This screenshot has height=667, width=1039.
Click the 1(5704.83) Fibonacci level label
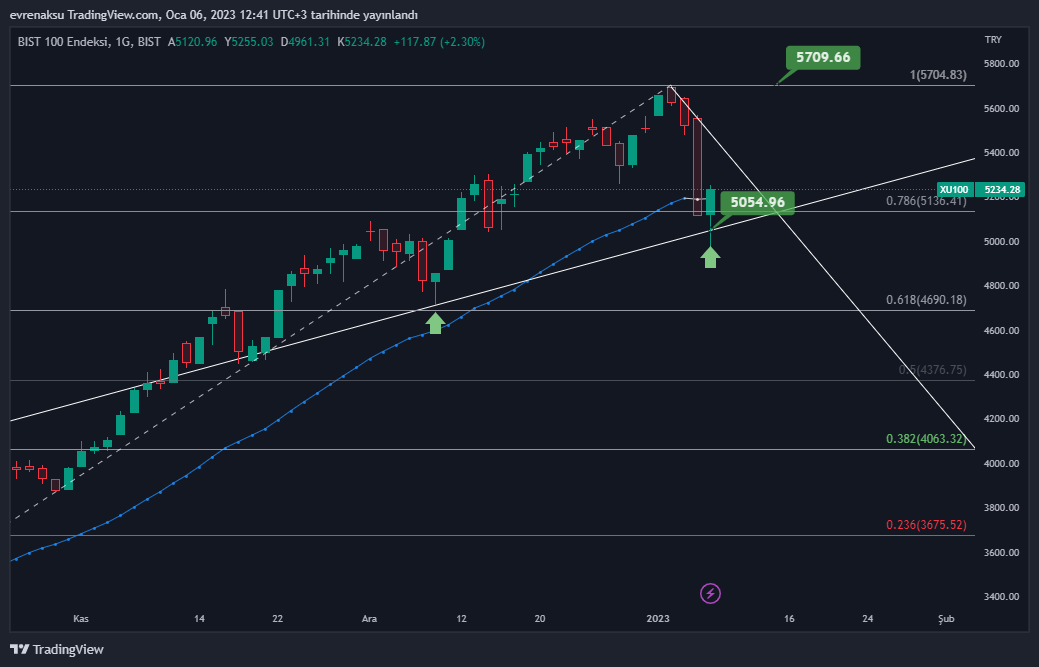(x=938, y=75)
